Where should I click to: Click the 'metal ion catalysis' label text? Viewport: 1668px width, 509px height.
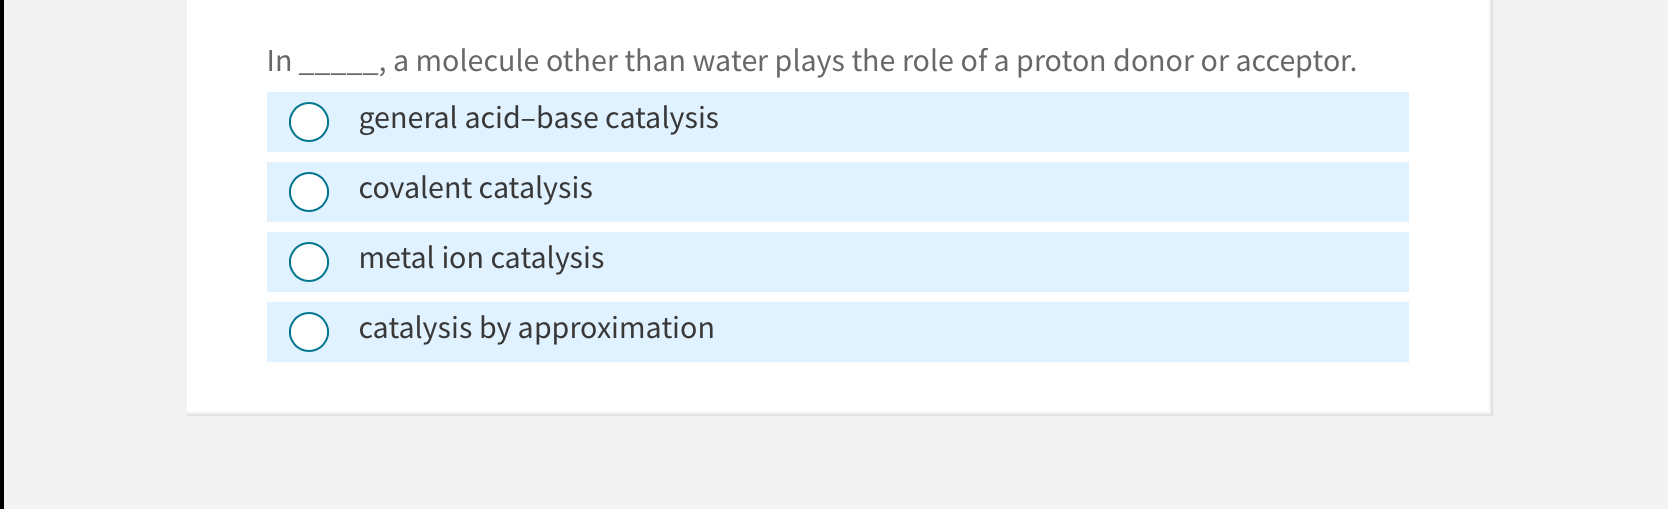[x=481, y=259]
